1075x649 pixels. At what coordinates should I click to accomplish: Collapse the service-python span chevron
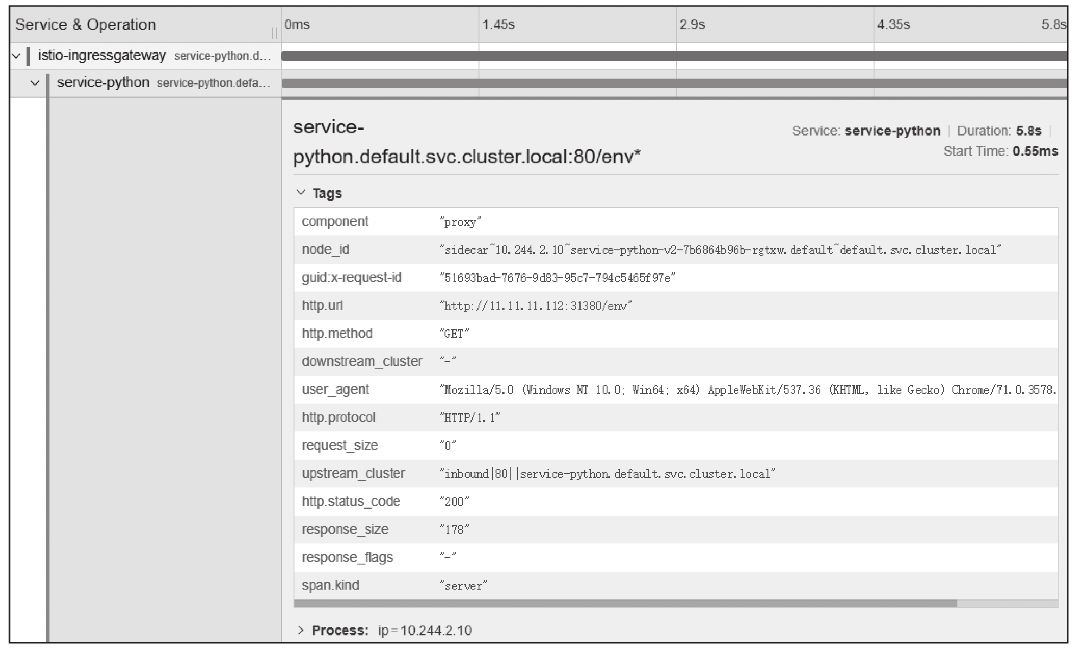(x=35, y=82)
